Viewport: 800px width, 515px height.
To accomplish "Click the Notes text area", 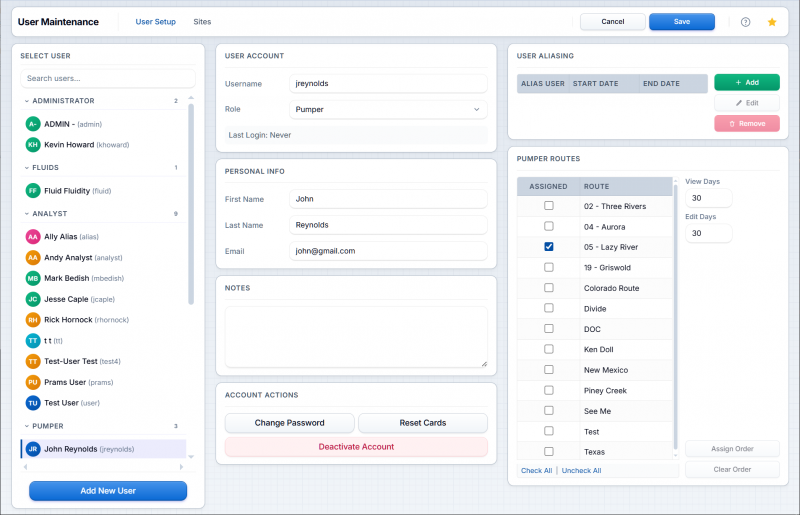I will [356, 336].
